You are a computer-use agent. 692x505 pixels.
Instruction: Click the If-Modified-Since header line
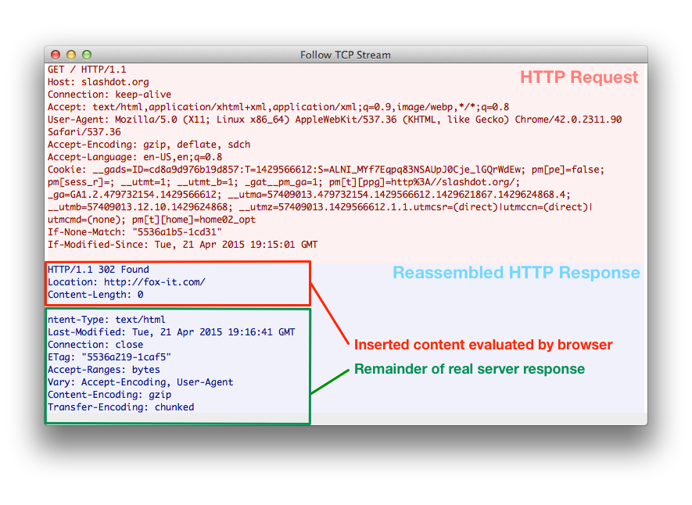click(183, 245)
